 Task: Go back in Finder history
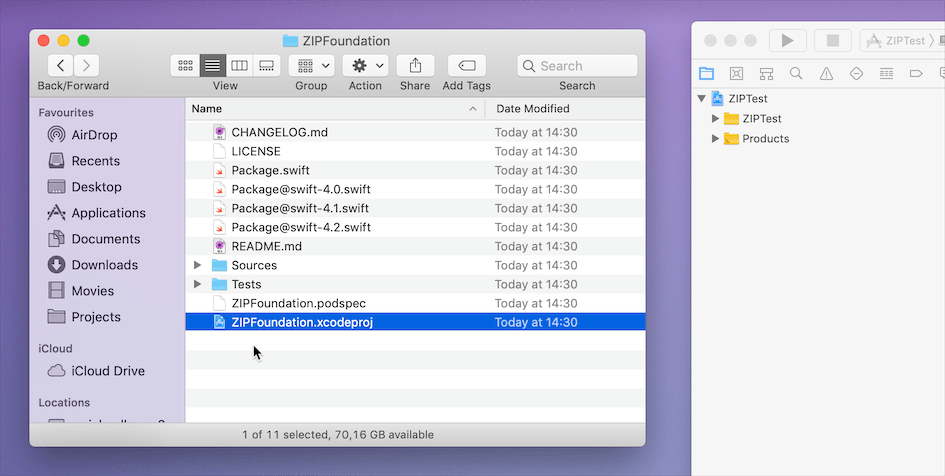tap(61, 65)
